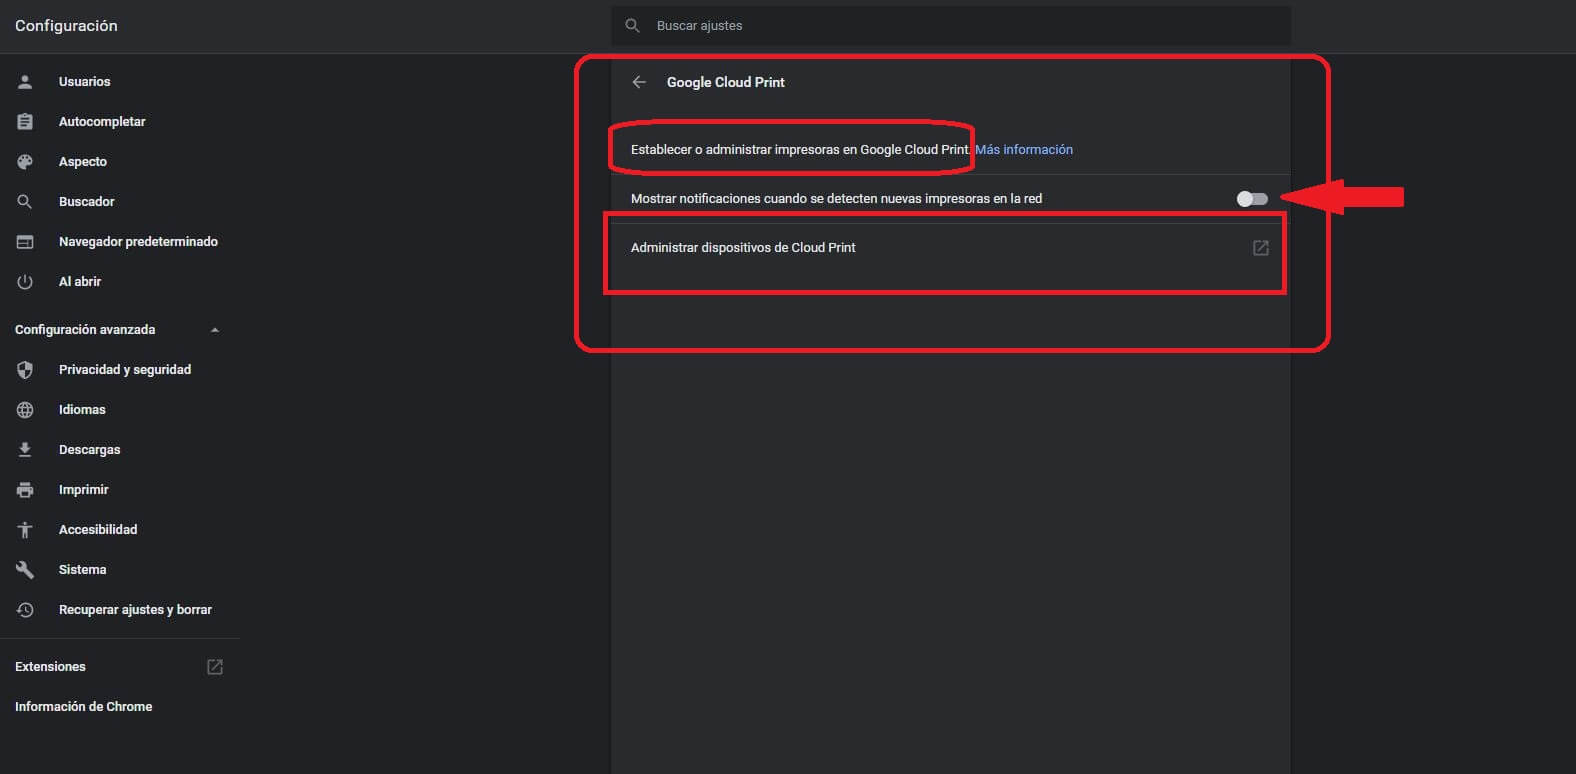Image resolution: width=1576 pixels, height=774 pixels.
Task: Select Al abrir in the sidebar
Action: (80, 282)
